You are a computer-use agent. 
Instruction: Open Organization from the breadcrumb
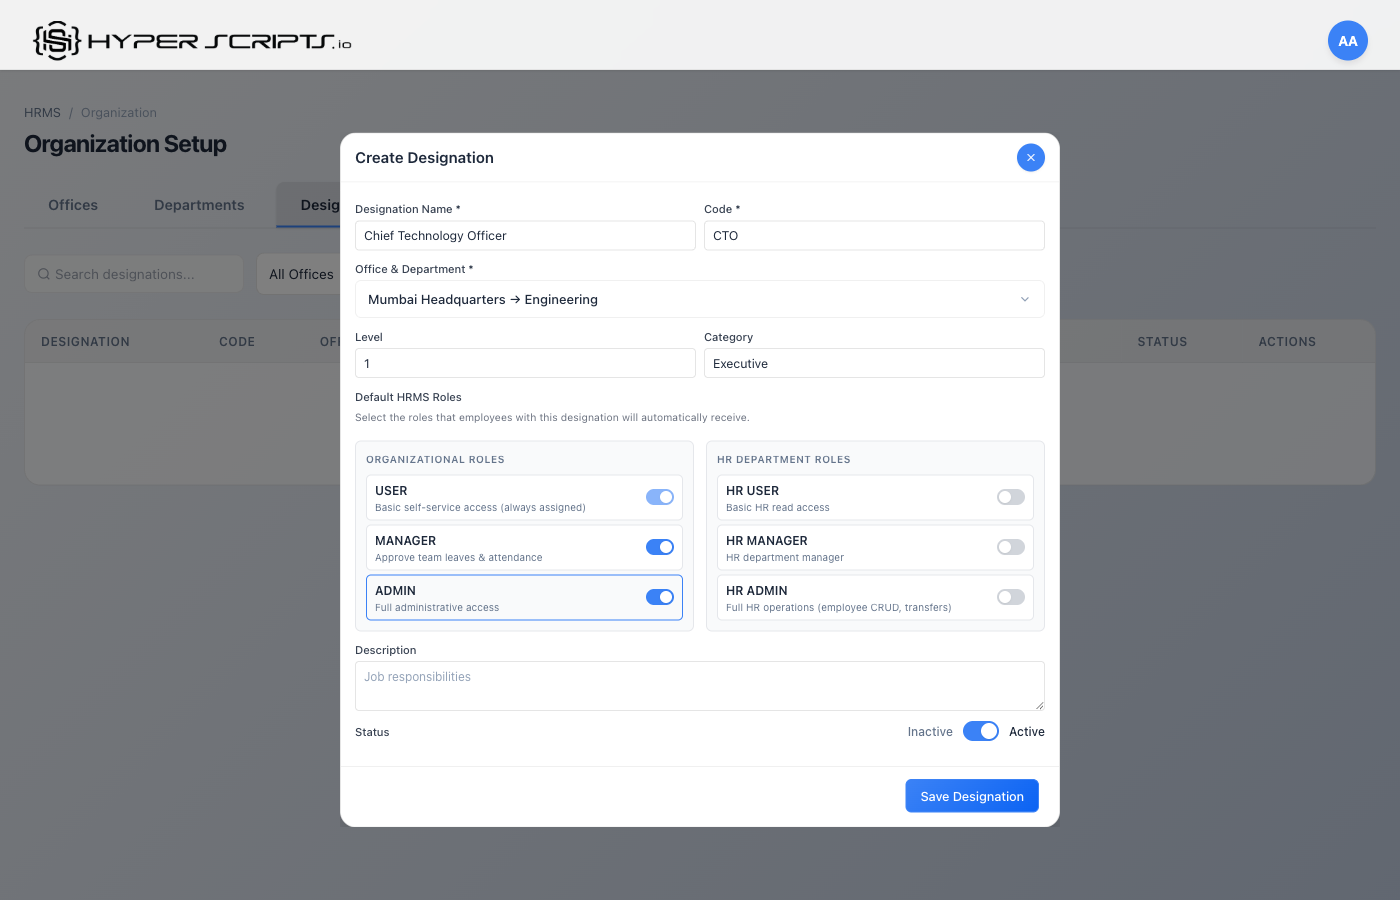click(x=119, y=112)
